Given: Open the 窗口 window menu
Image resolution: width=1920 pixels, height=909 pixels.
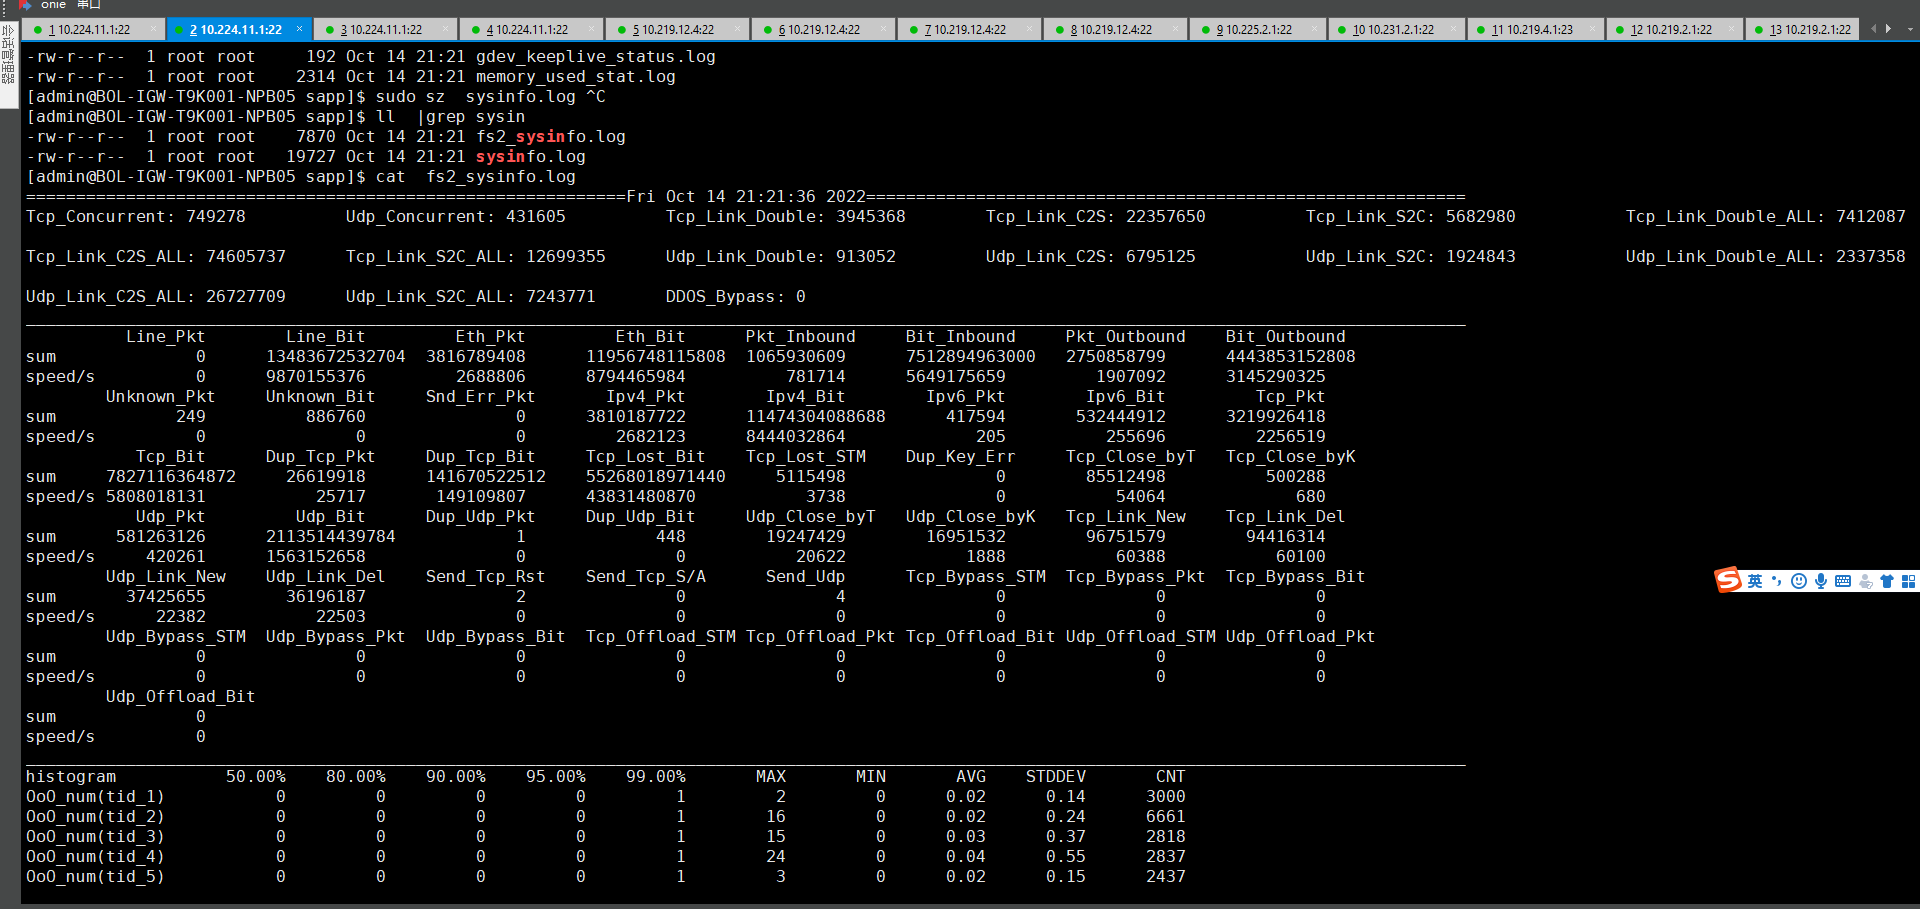Looking at the screenshot, I should click(89, 5).
